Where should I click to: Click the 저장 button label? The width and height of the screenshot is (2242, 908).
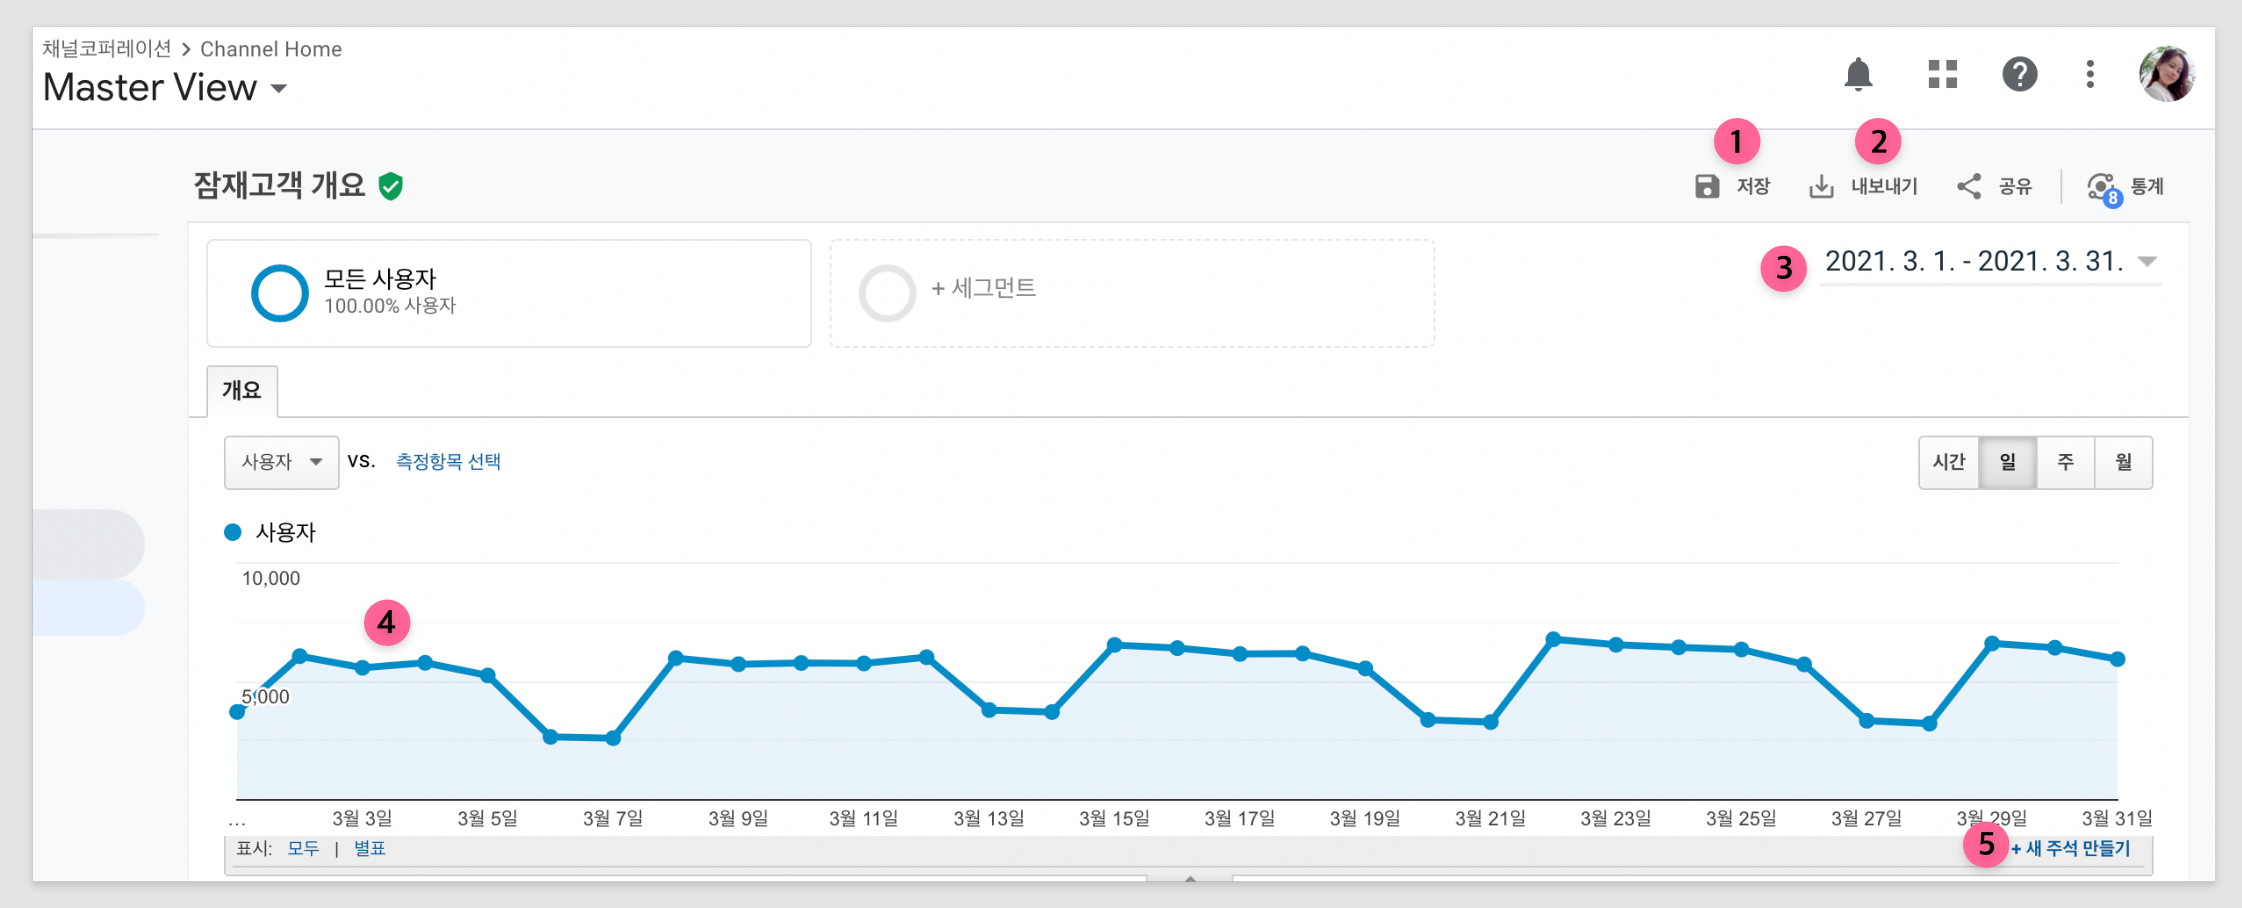click(x=1753, y=187)
